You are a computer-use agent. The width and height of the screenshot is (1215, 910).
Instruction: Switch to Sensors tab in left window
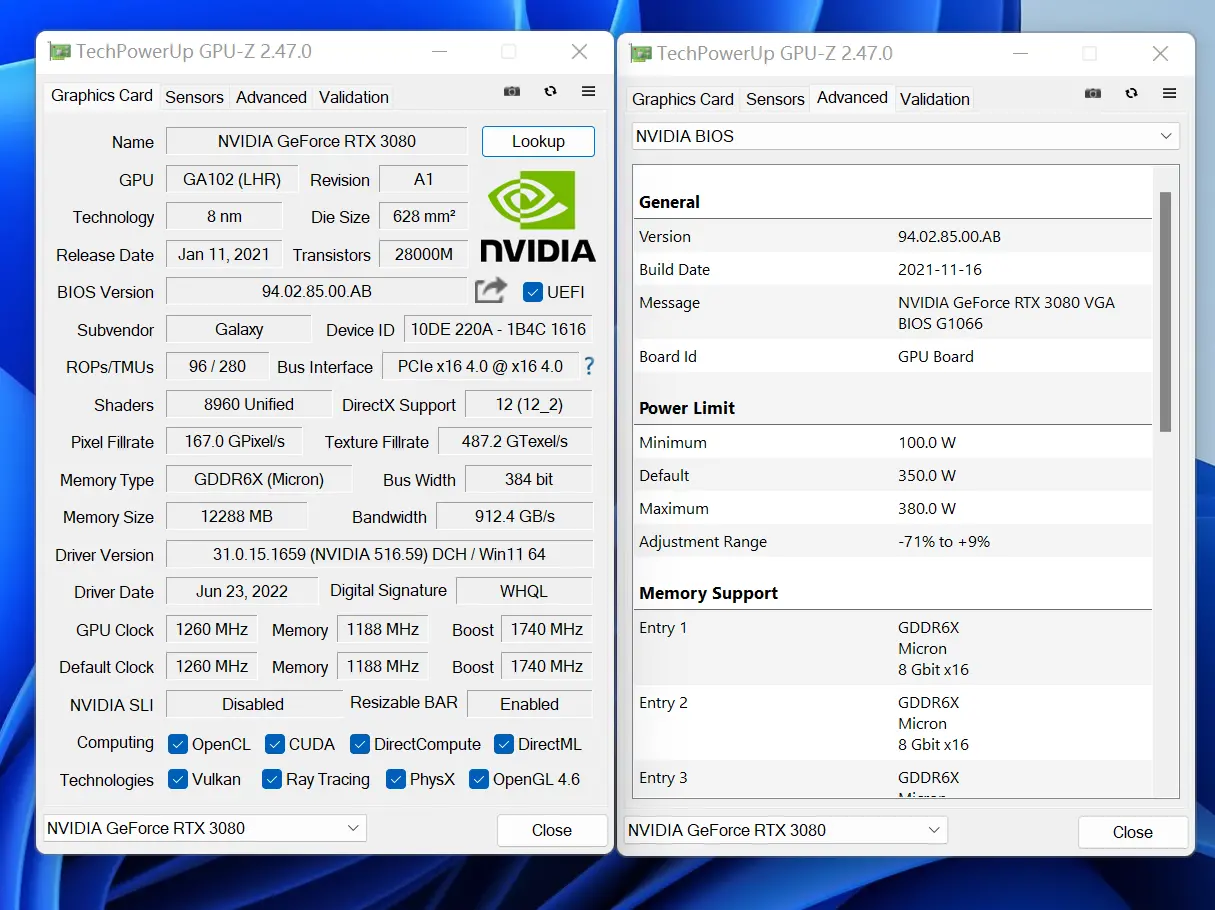tap(194, 97)
